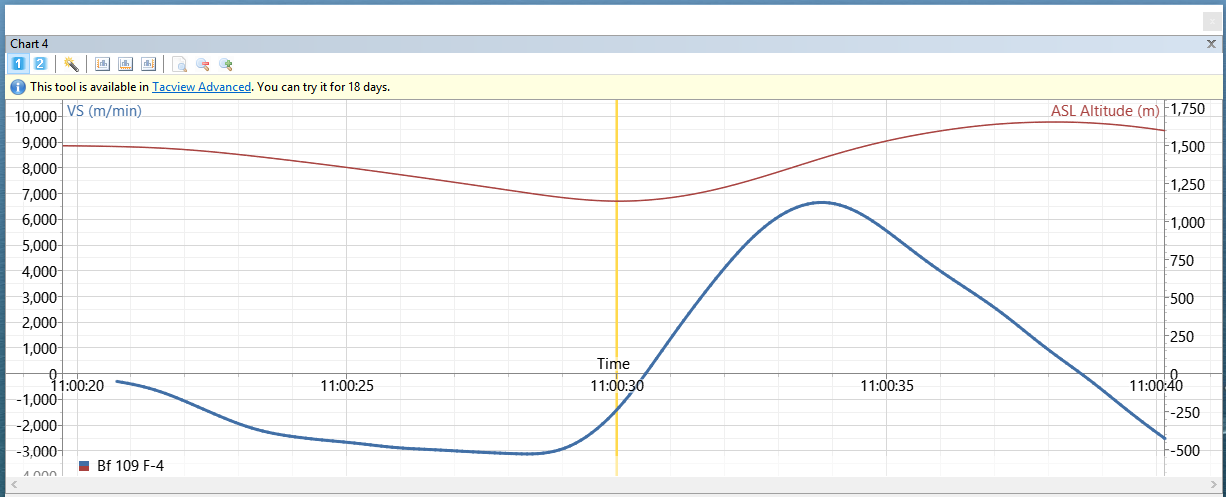
Task: Click the ASL Altitude (m) axis label
Action: click(x=1105, y=111)
